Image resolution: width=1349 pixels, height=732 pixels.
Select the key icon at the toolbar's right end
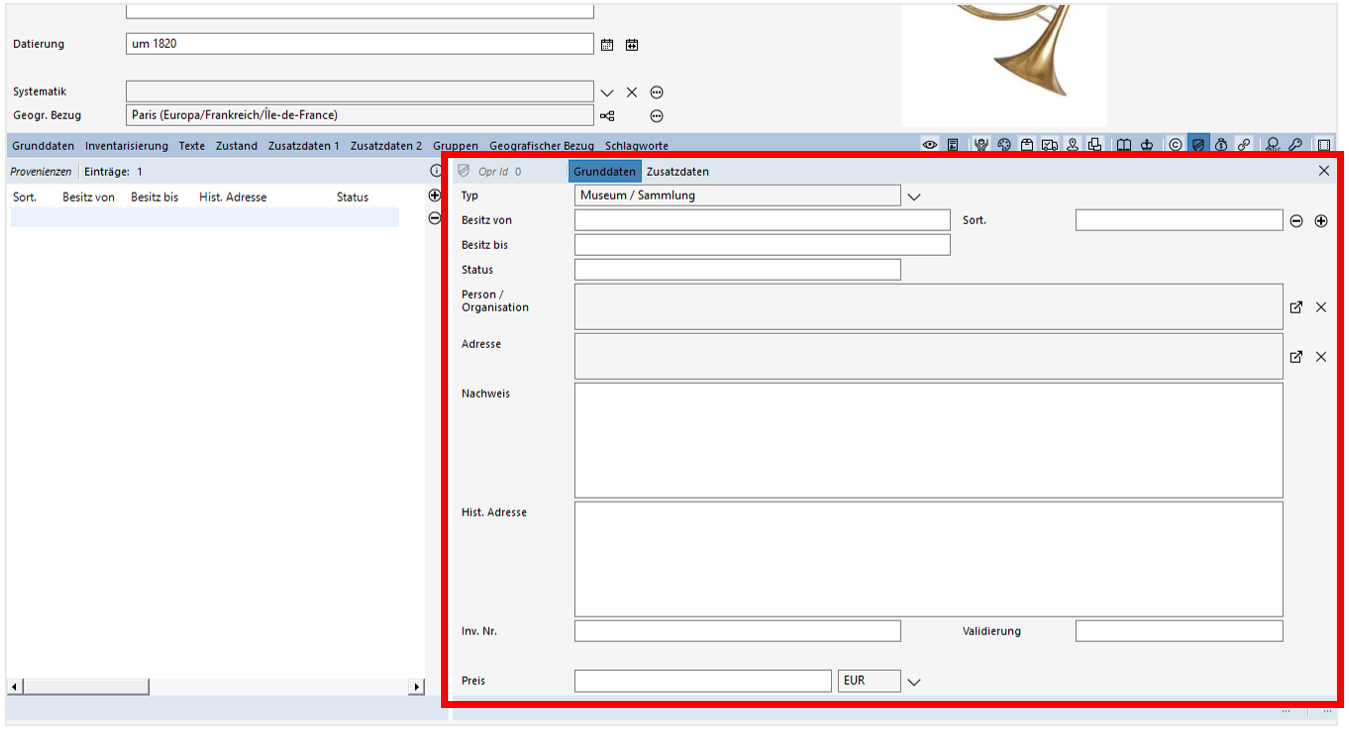[x=1296, y=145]
